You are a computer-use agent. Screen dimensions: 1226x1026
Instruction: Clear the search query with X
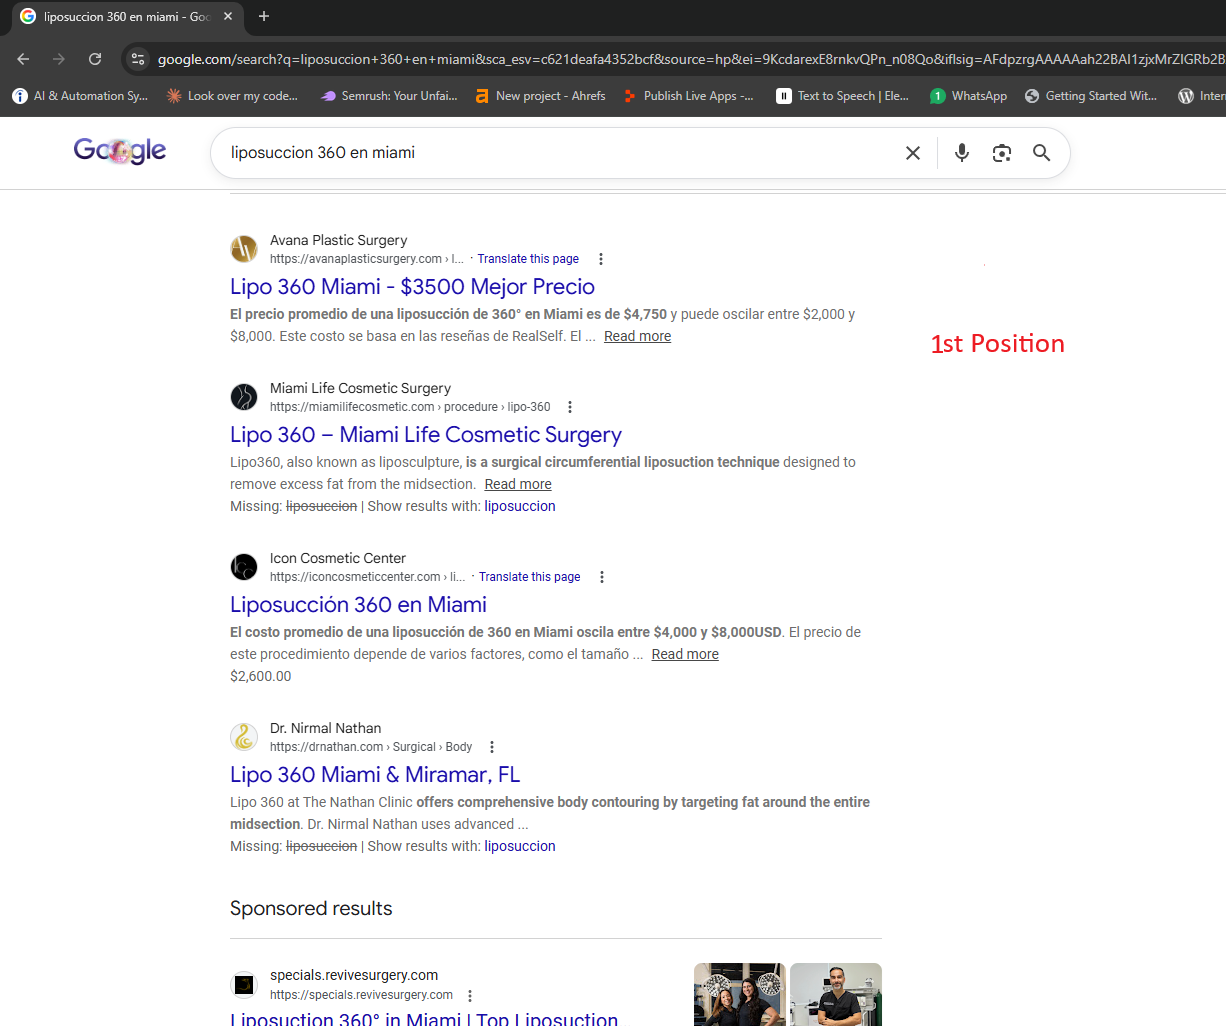[x=913, y=153]
